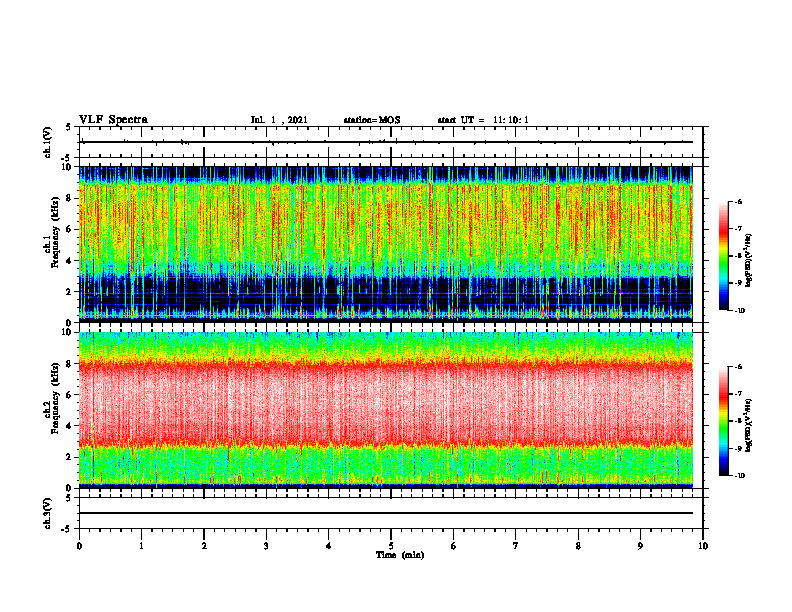Click the "-6" label on ch.2 color bar
Screen dimensions: 792x612
pyautogui.click(x=738, y=367)
